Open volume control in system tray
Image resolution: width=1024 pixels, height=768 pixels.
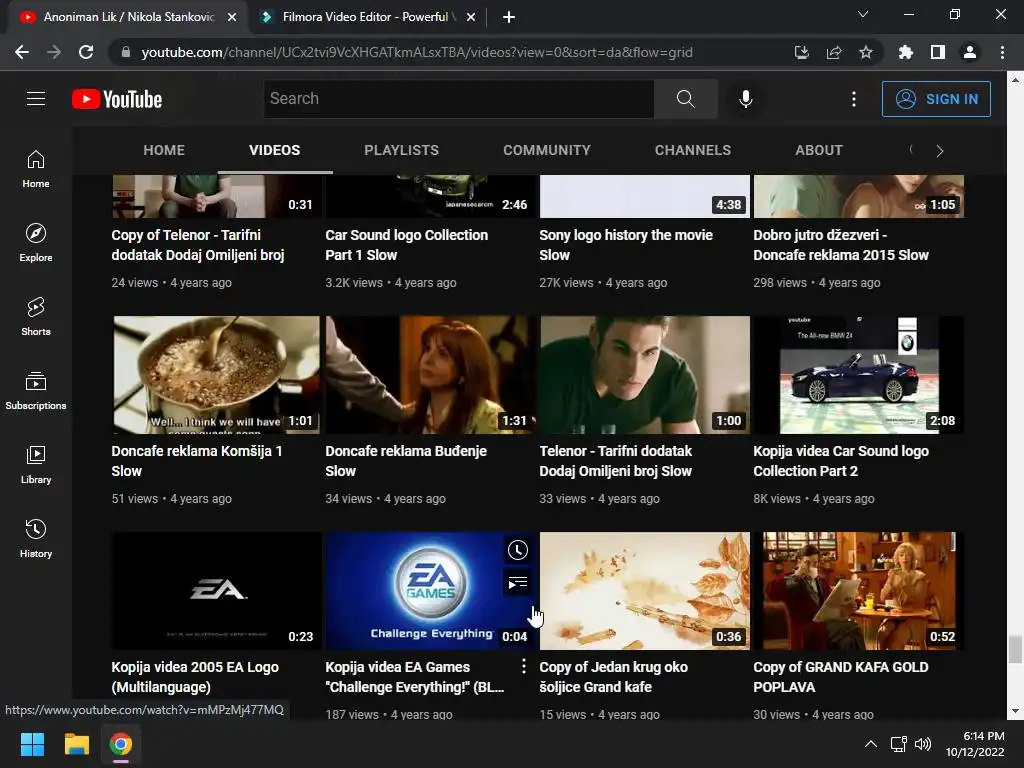point(923,744)
